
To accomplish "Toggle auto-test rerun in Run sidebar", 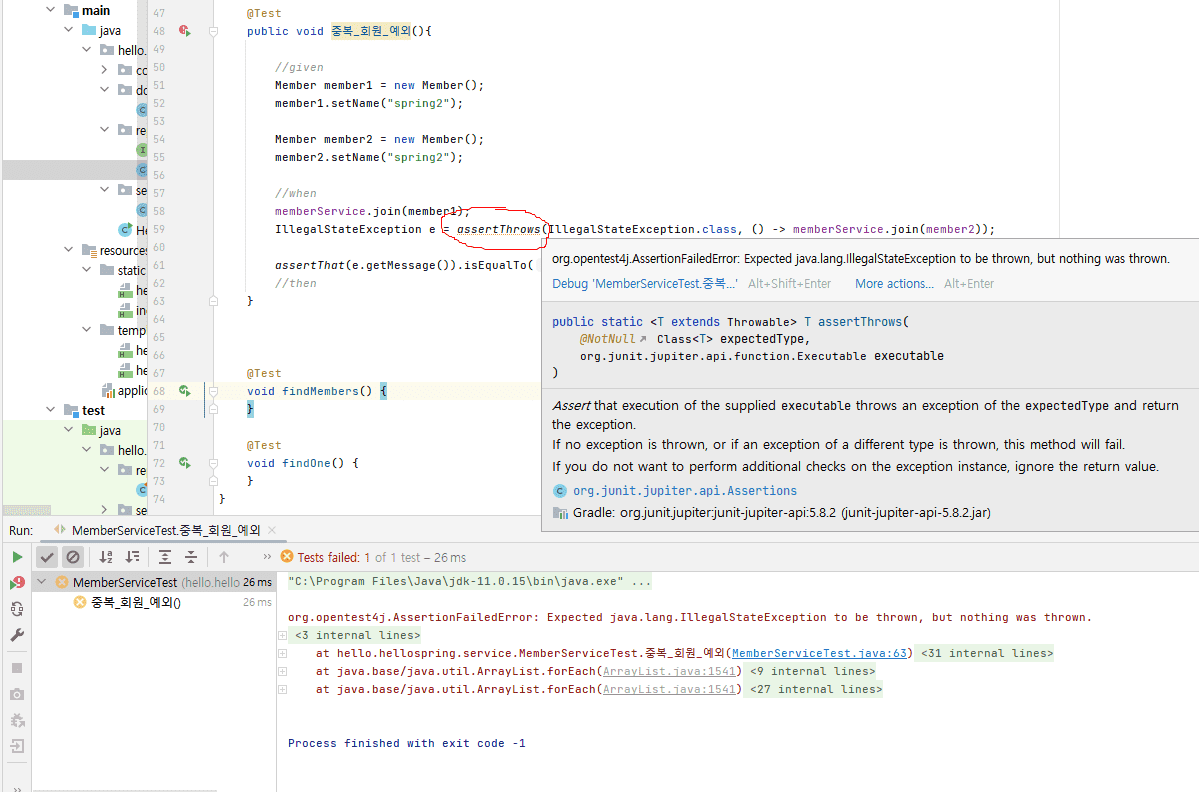I will [17, 609].
